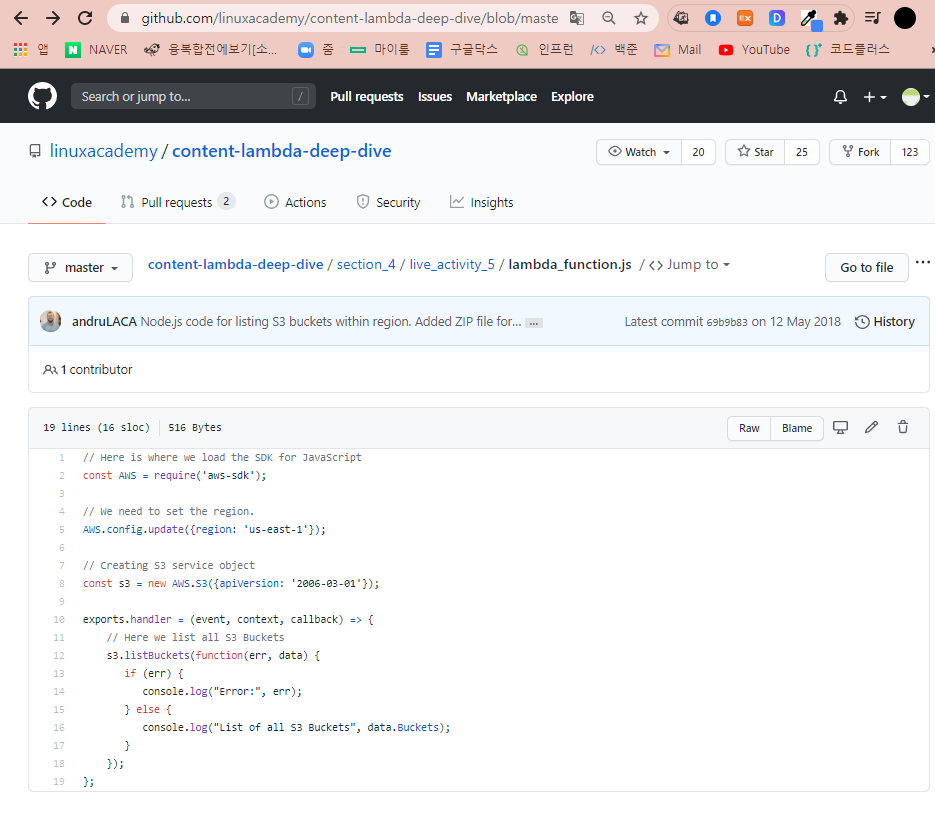Open the apps grid bookmark shortcut
The height and width of the screenshot is (815, 935).
point(30,49)
